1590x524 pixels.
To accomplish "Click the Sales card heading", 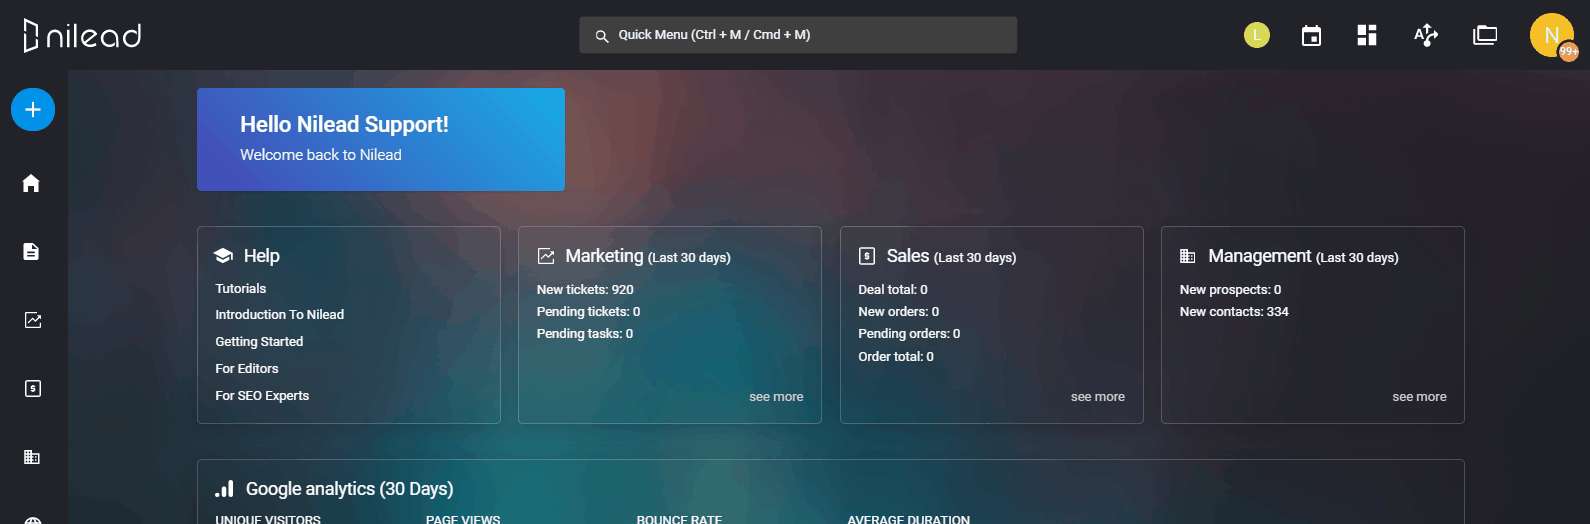I will [951, 256].
